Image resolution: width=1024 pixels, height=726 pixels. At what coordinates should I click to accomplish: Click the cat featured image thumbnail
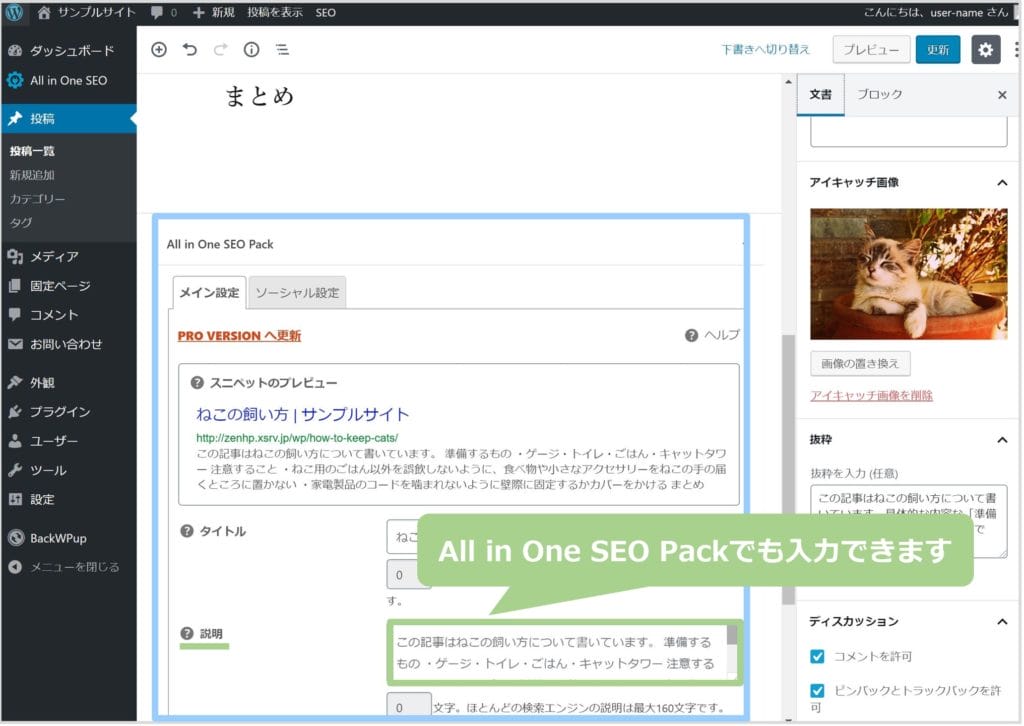click(908, 274)
